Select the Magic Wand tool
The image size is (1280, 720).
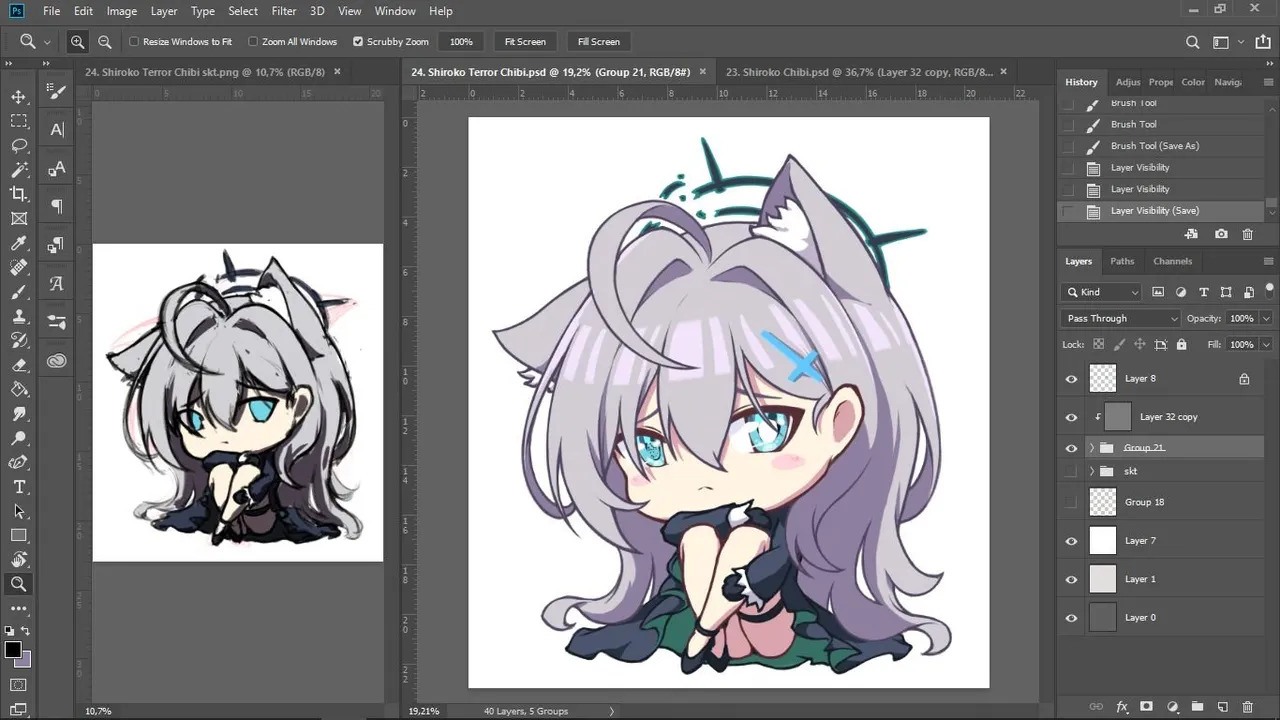coord(19,170)
